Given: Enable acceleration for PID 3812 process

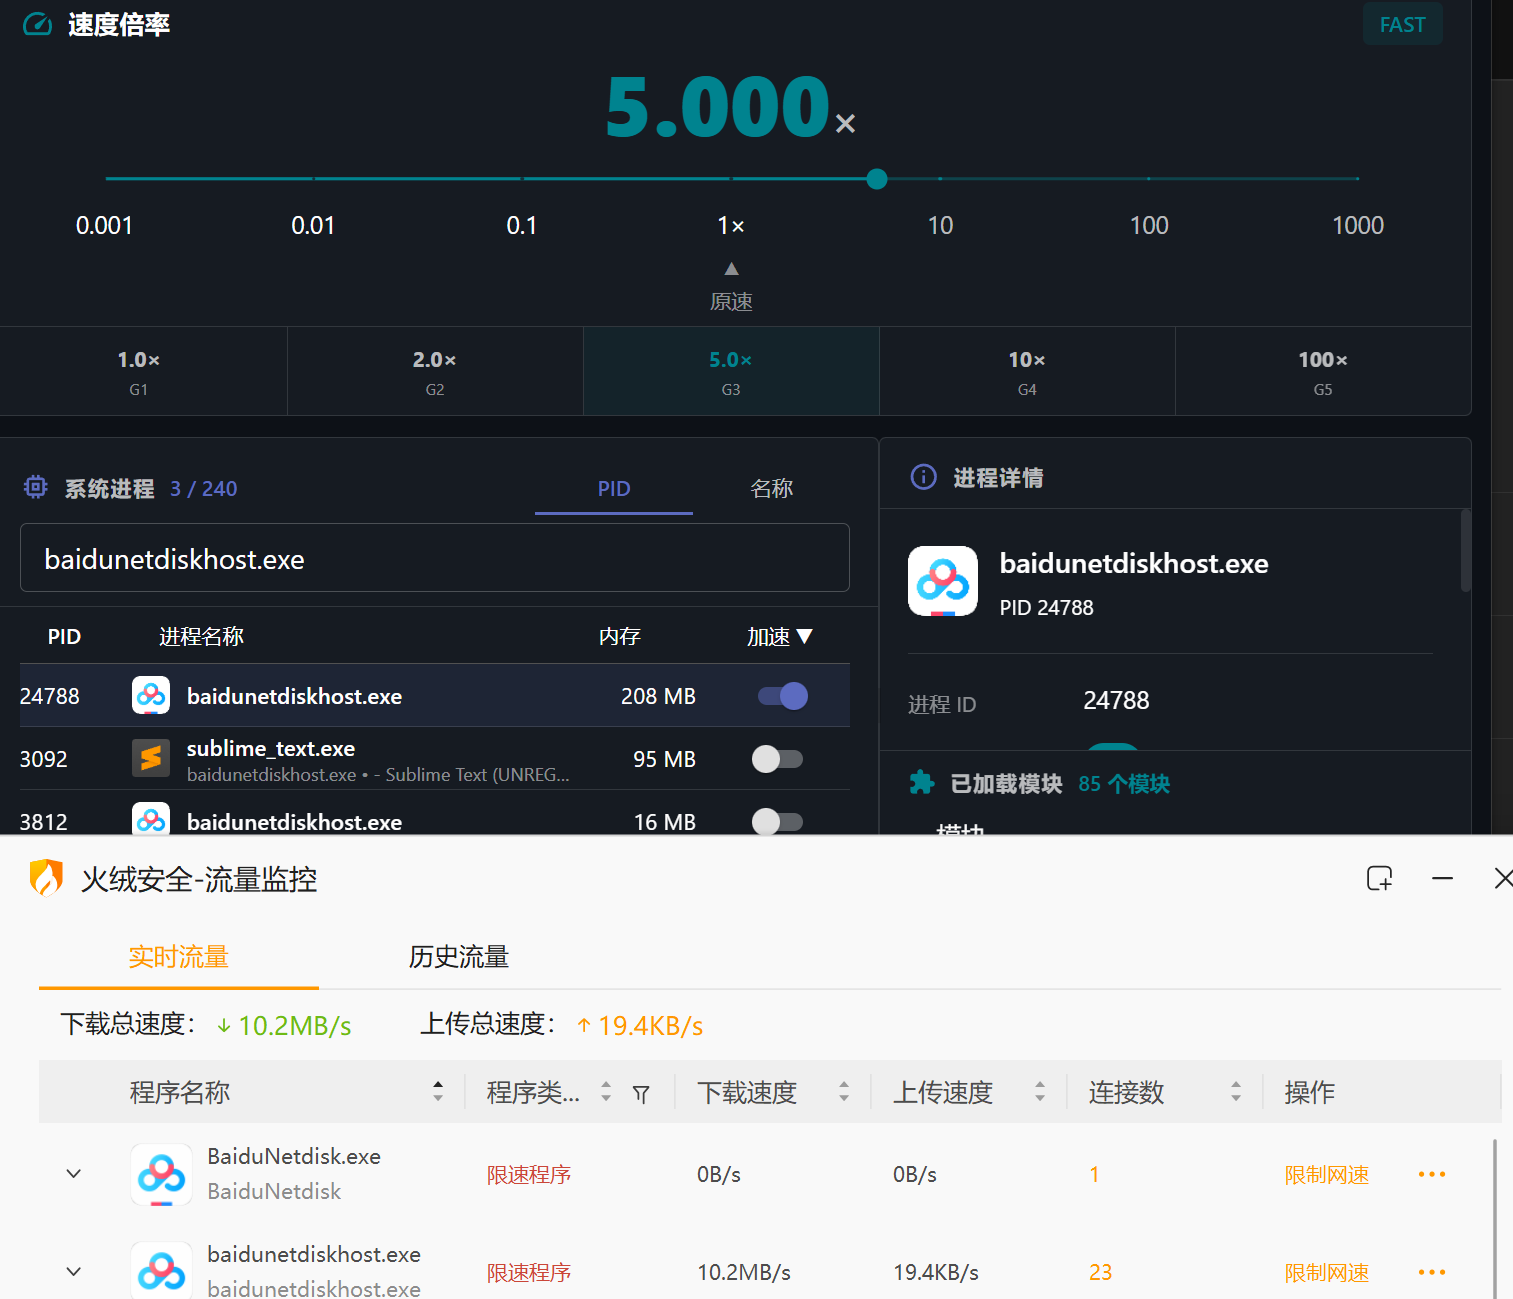Looking at the screenshot, I should [777, 822].
